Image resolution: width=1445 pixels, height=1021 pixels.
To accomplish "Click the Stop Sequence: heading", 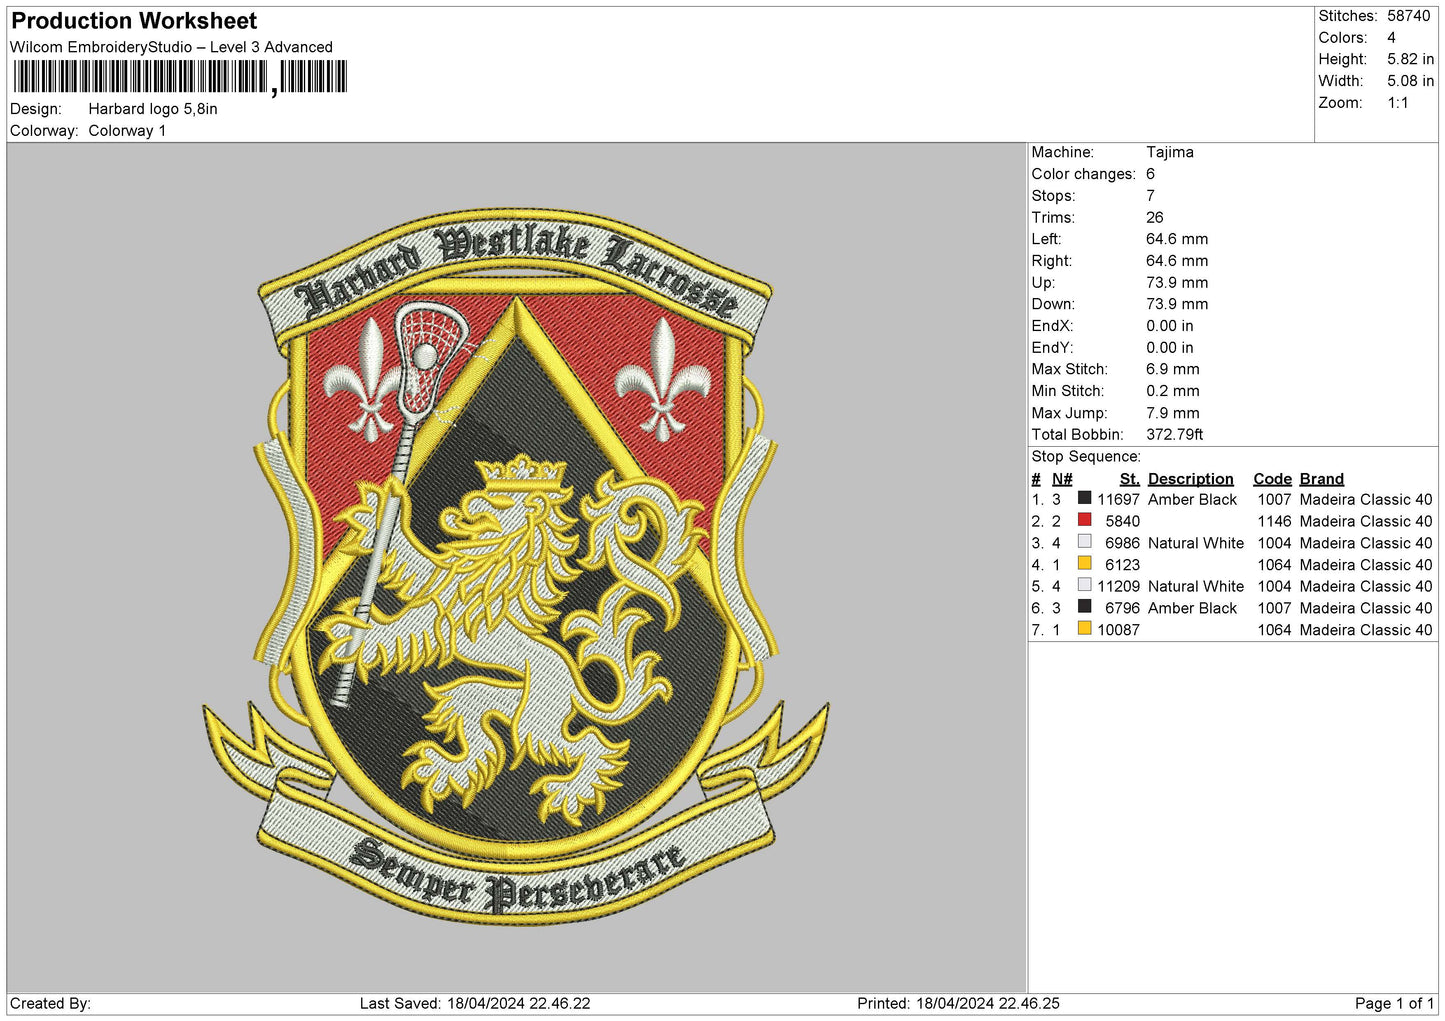I will pyautogui.click(x=1086, y=456).
